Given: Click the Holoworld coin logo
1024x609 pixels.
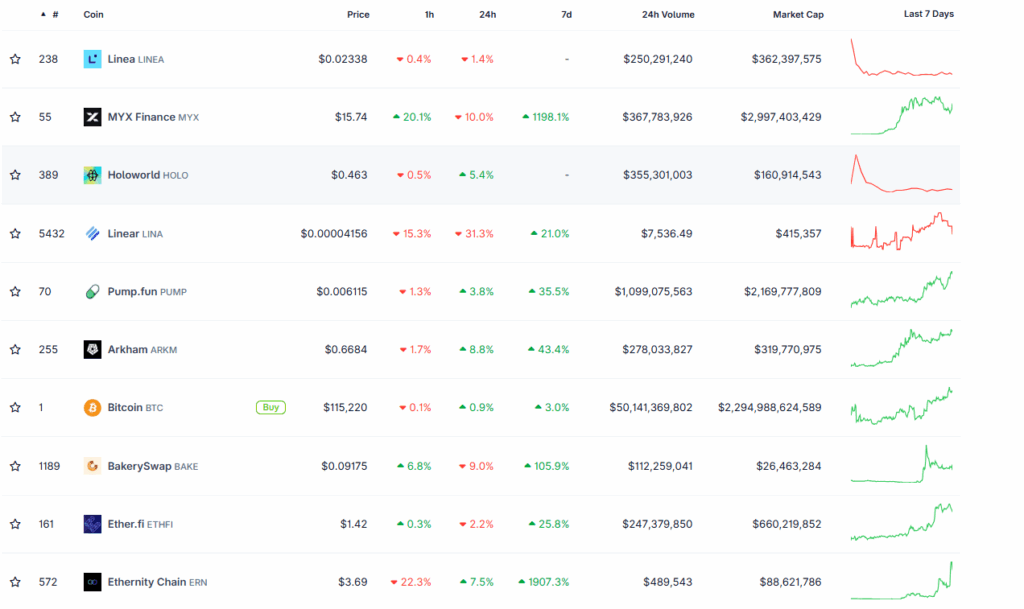Looking at the screenshot, I should [x=92, y=175].
